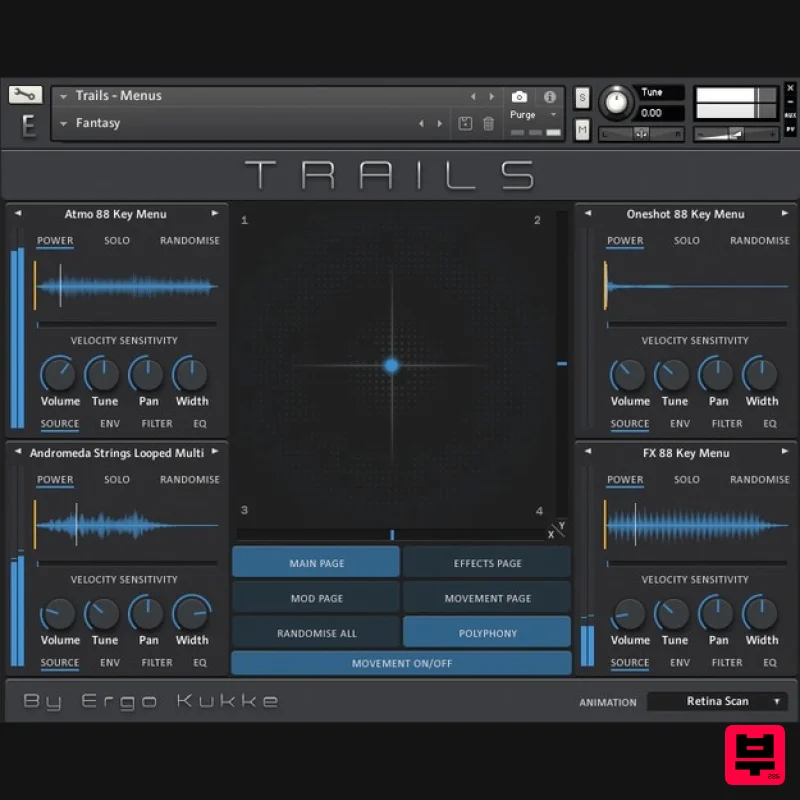Click the center puck of the XY pad
The width and height of the screenshot is (800, 800).
point(391,366)
